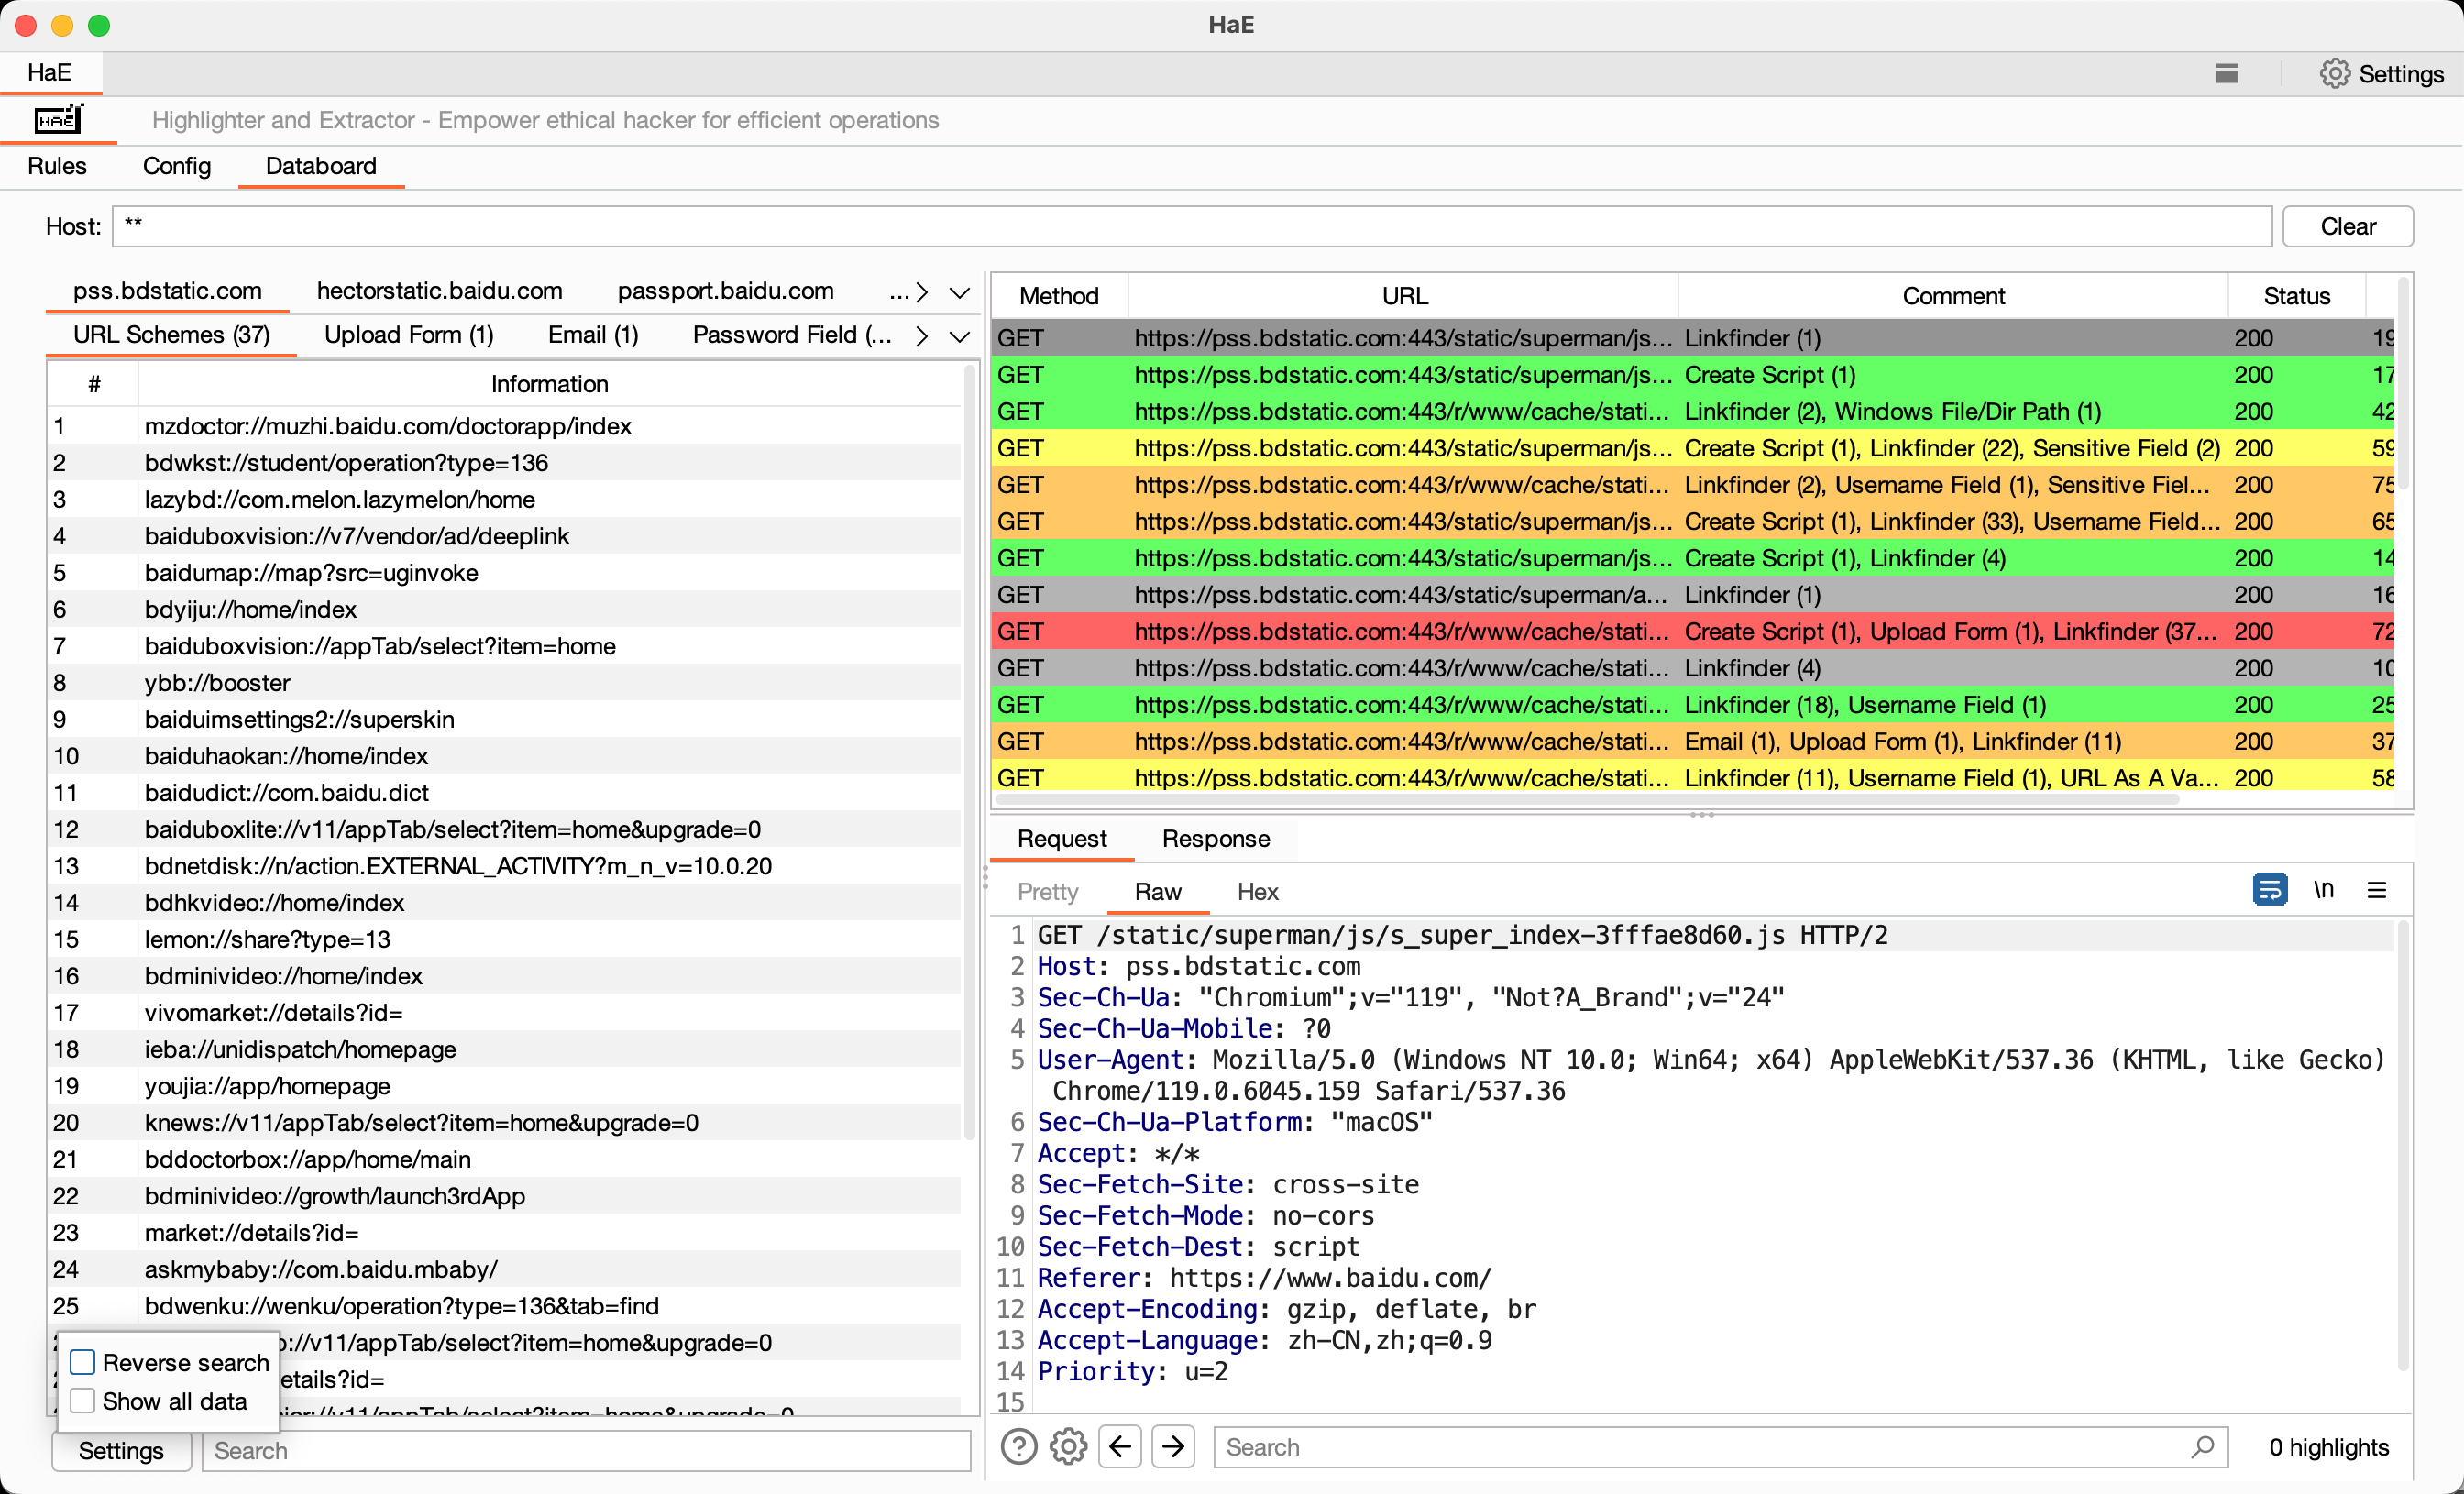Click the Host filter input field
The height and width of the screenshot is (1494, 2464).
(x=1190, y=226)
